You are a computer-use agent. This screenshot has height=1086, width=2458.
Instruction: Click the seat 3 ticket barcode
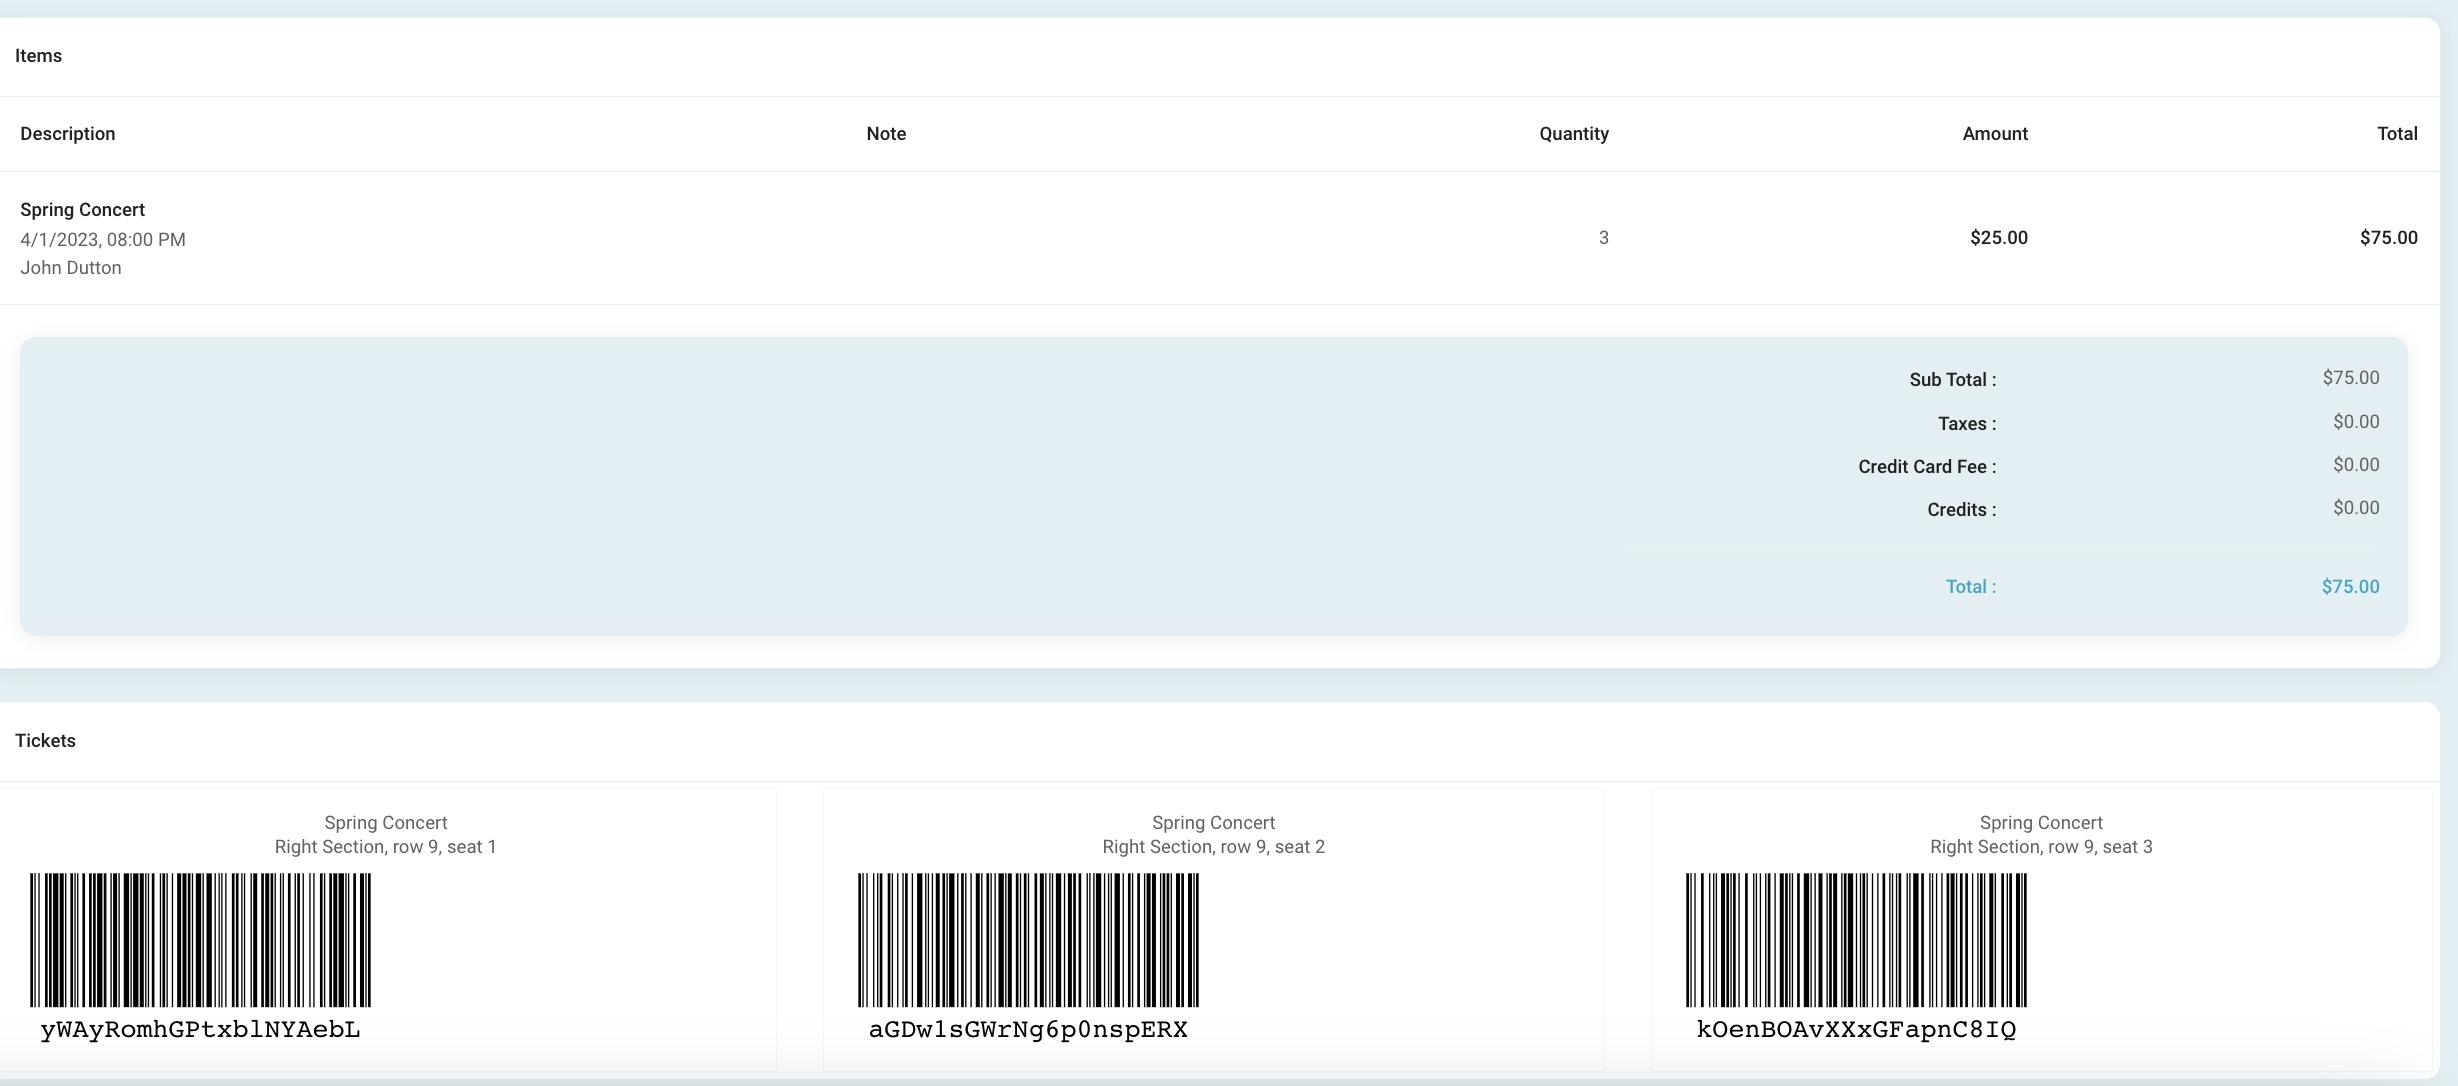1856,940
